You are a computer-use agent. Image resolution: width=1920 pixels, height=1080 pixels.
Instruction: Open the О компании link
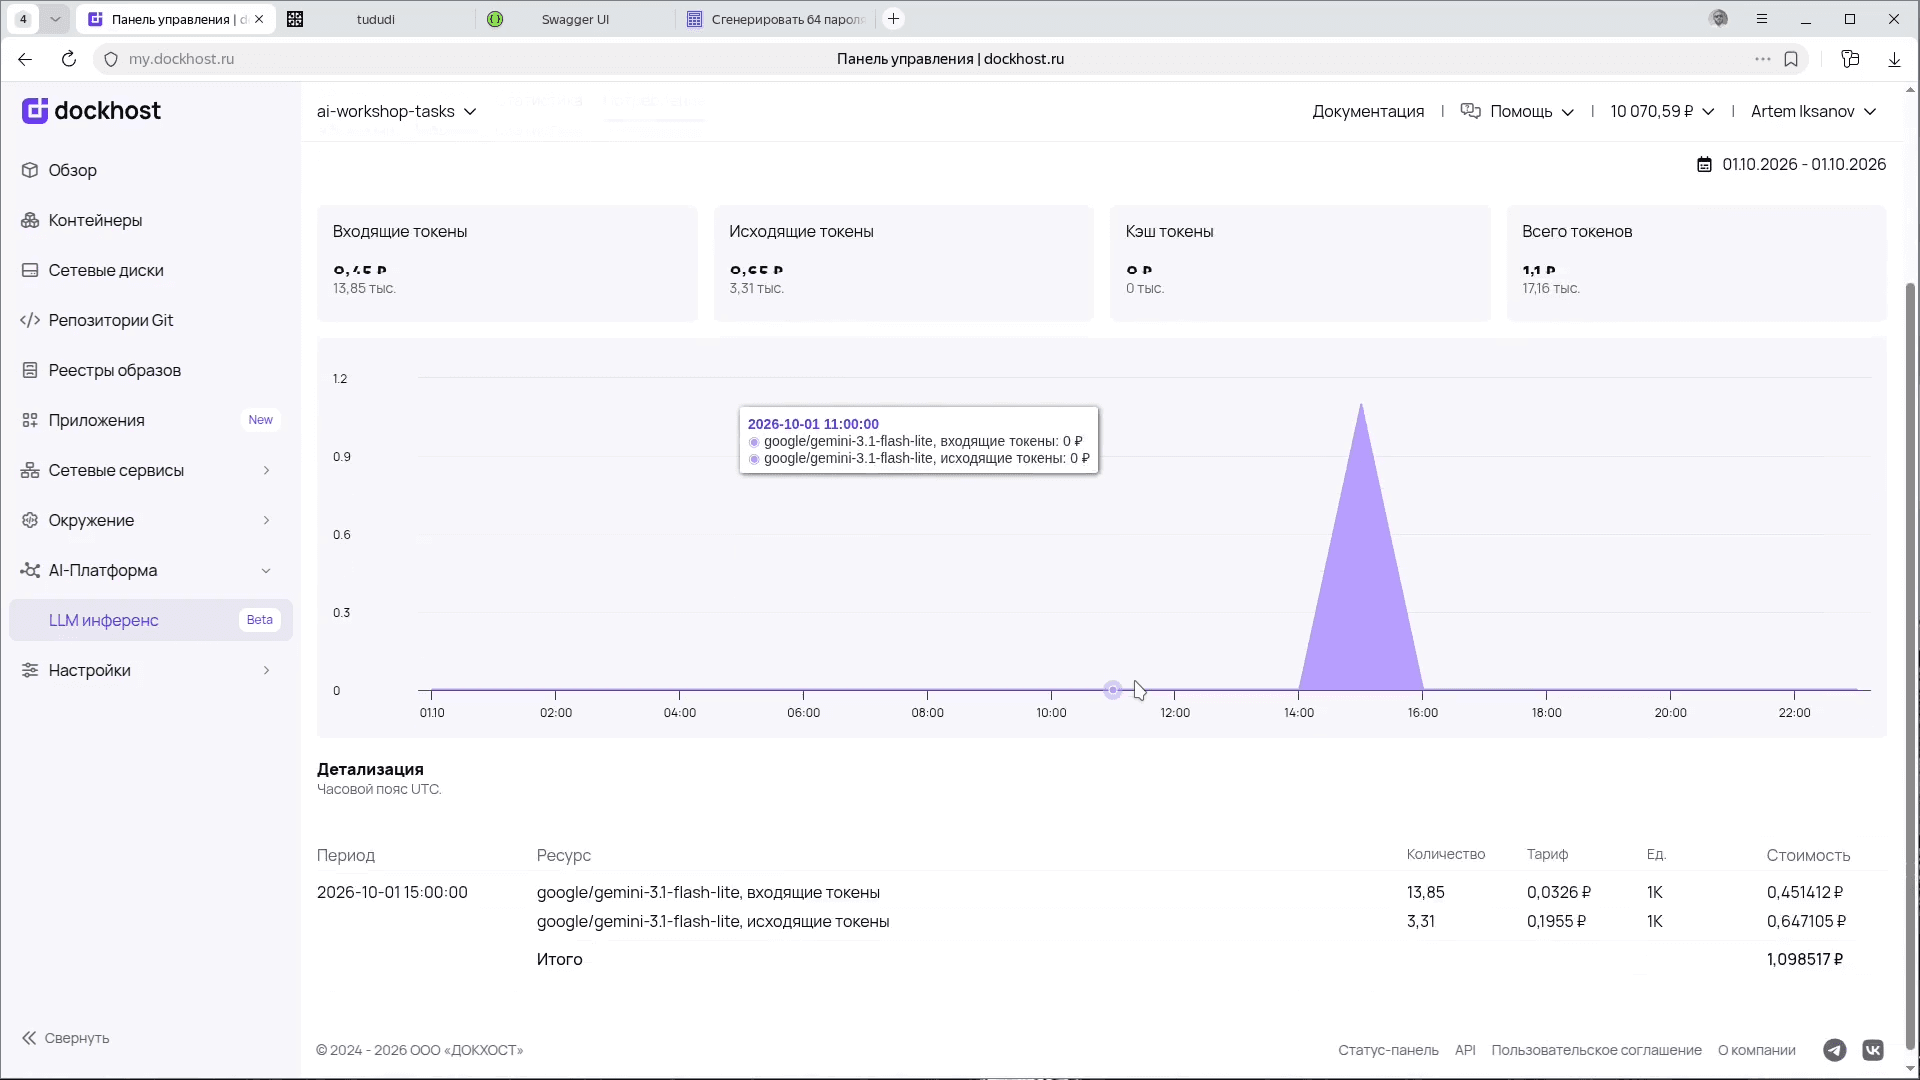point(1757,1050)
